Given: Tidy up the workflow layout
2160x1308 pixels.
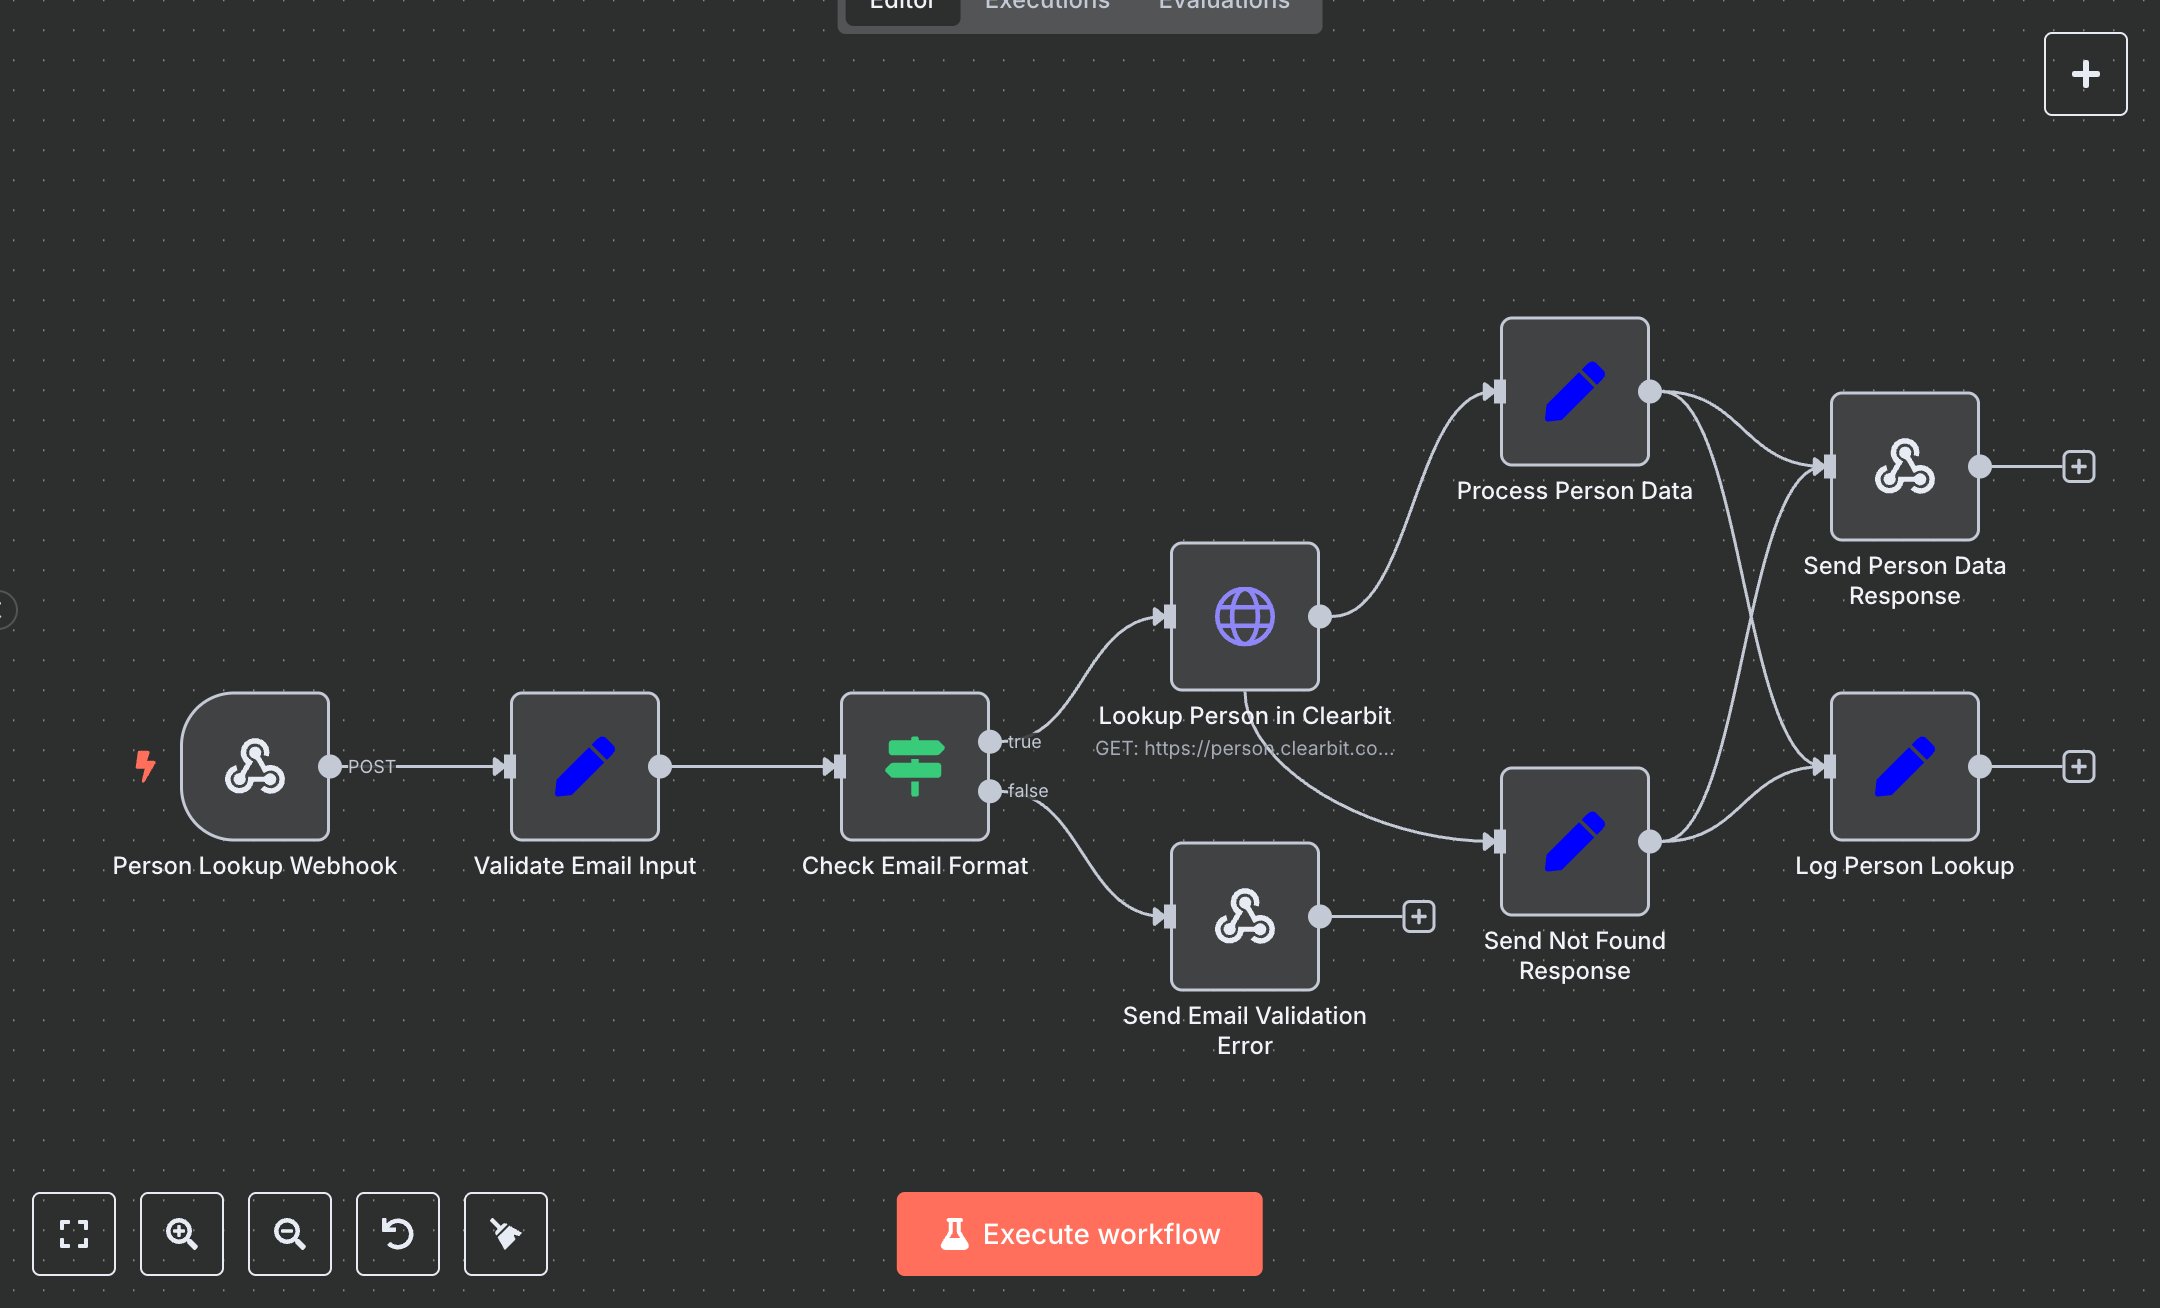Looking at the screenshot, I should tap(505, 1234).
